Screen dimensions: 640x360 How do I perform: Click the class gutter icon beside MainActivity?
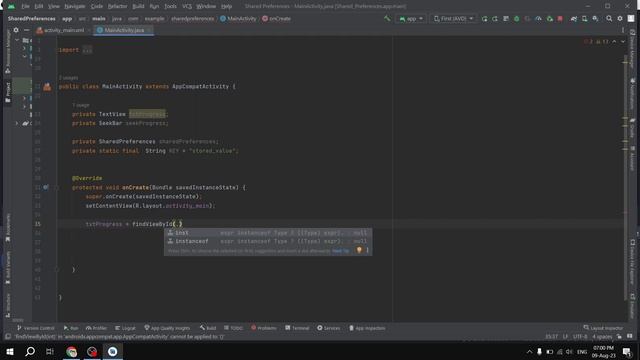click(47, 87)
